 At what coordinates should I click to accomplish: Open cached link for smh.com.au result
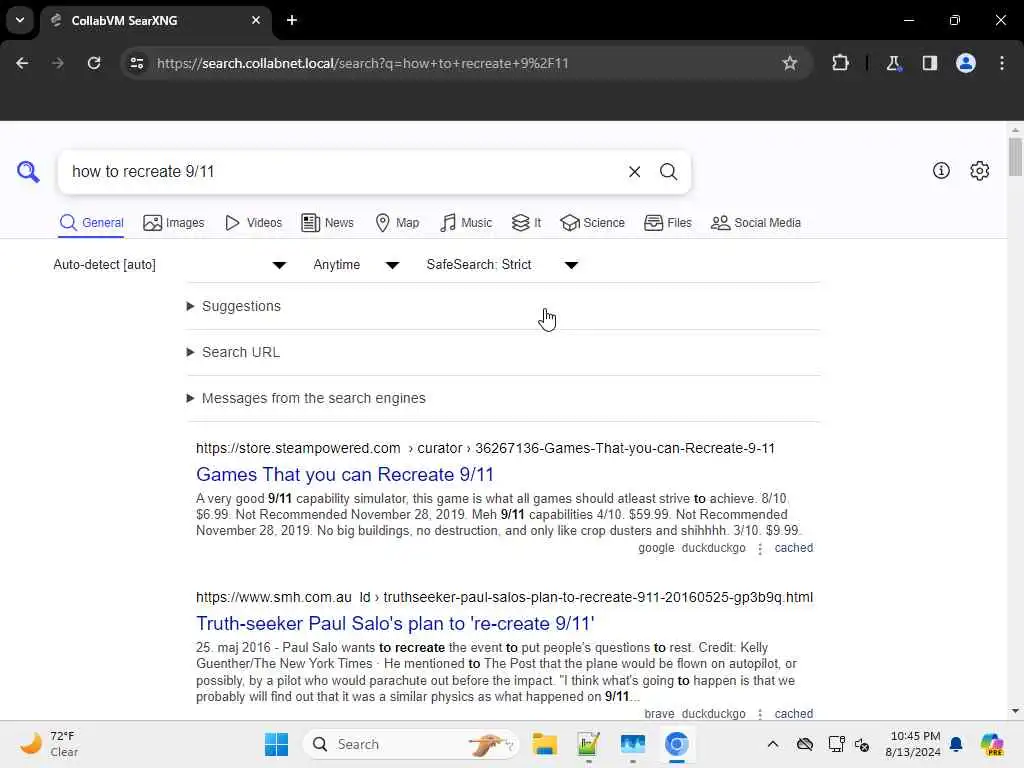pos(793,714)
